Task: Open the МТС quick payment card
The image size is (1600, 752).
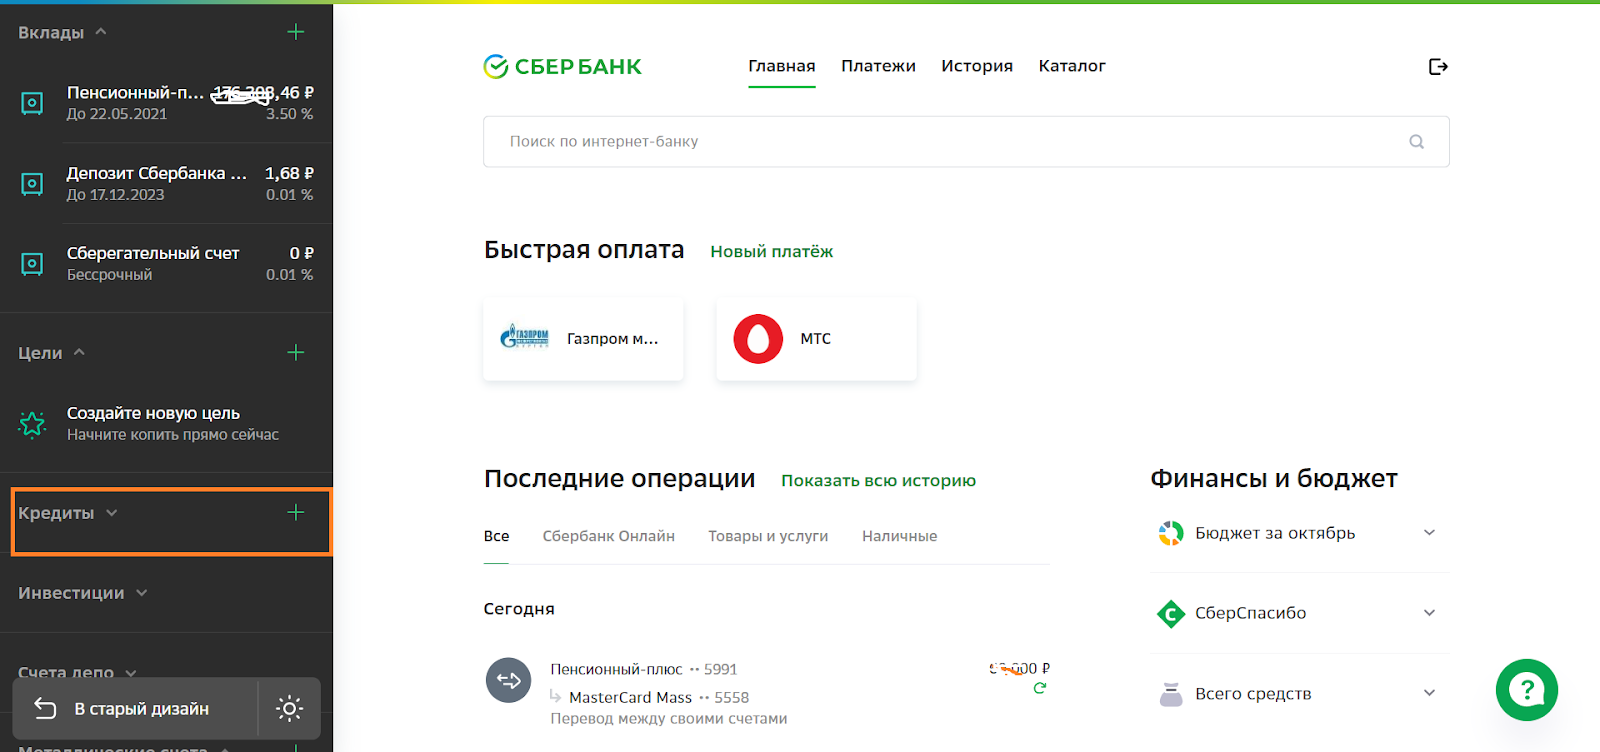Action: click(x=816, y=339)
